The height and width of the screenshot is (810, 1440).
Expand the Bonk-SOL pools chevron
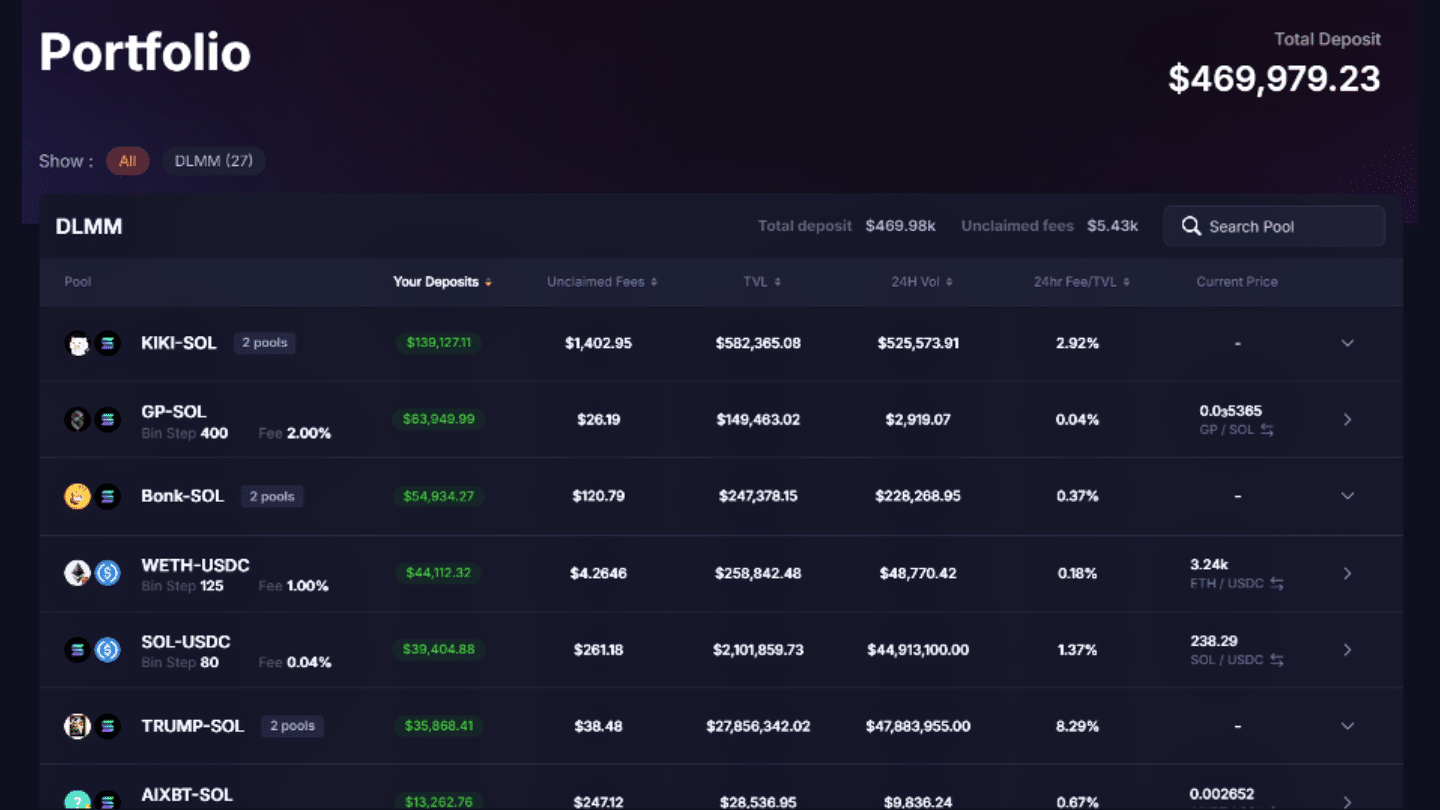click(1347, 496)
